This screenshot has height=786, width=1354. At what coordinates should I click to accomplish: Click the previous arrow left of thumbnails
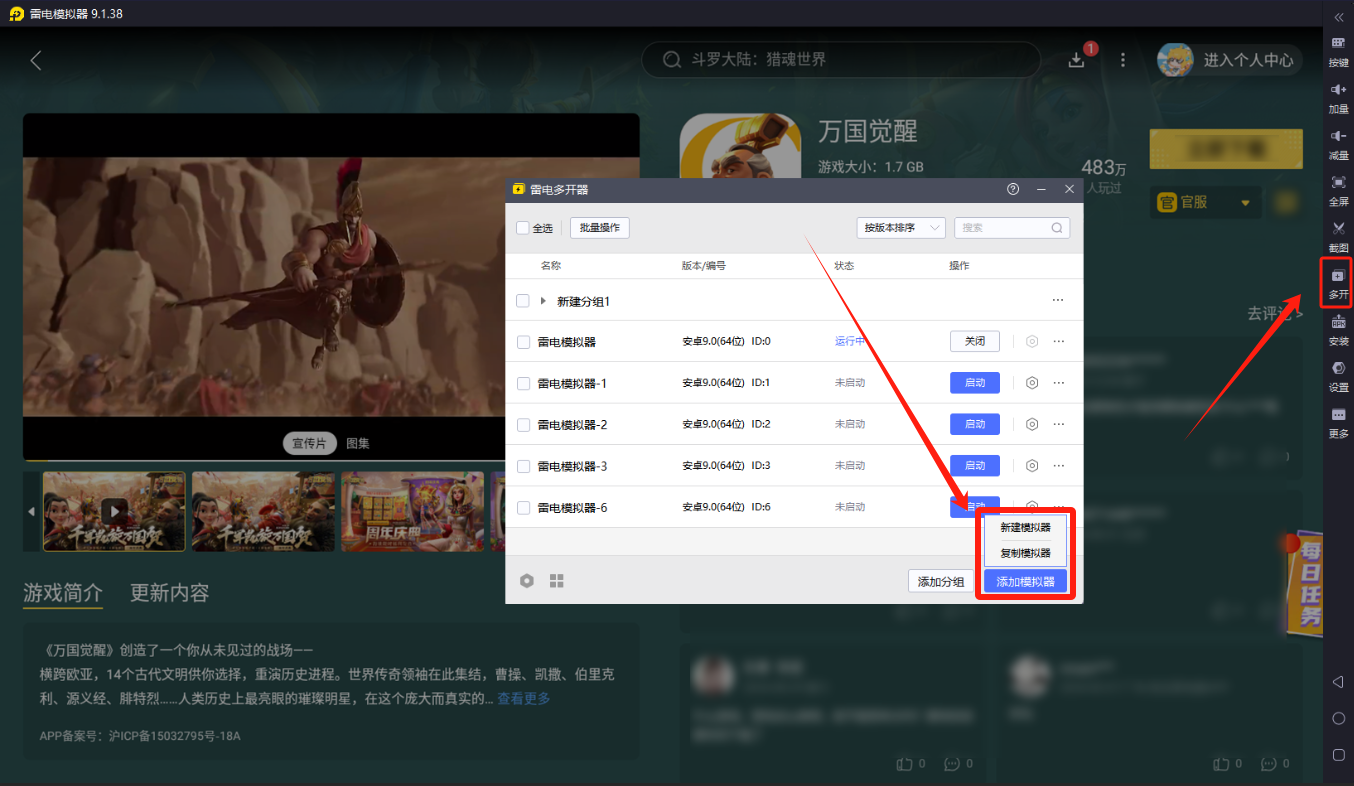(x=31, y=512)
